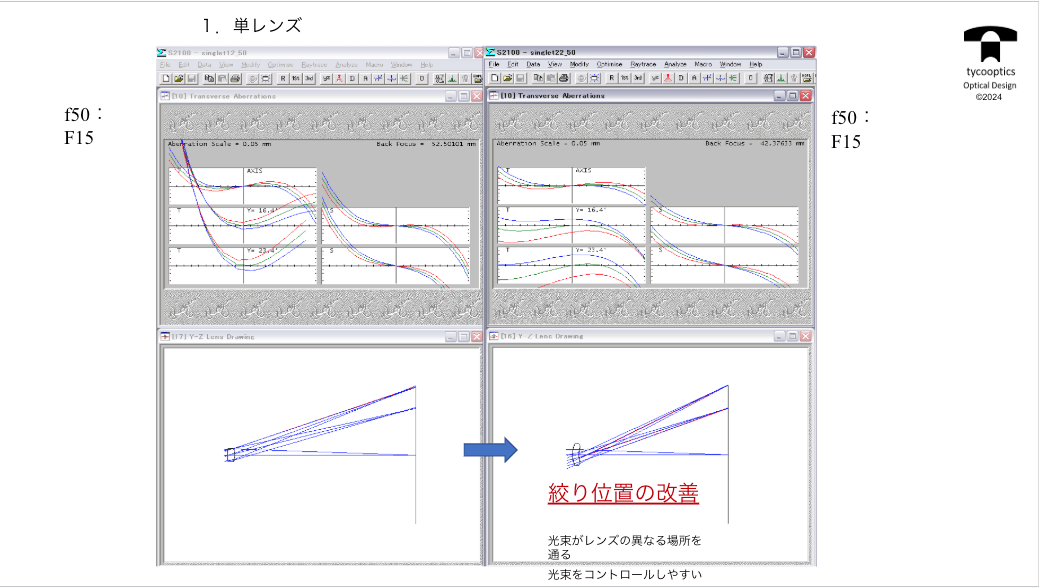The image size is (1039, 588).
Task: Select the [17] Y-Z Lens Drawing title bar
Action: (x=300, y=337)
